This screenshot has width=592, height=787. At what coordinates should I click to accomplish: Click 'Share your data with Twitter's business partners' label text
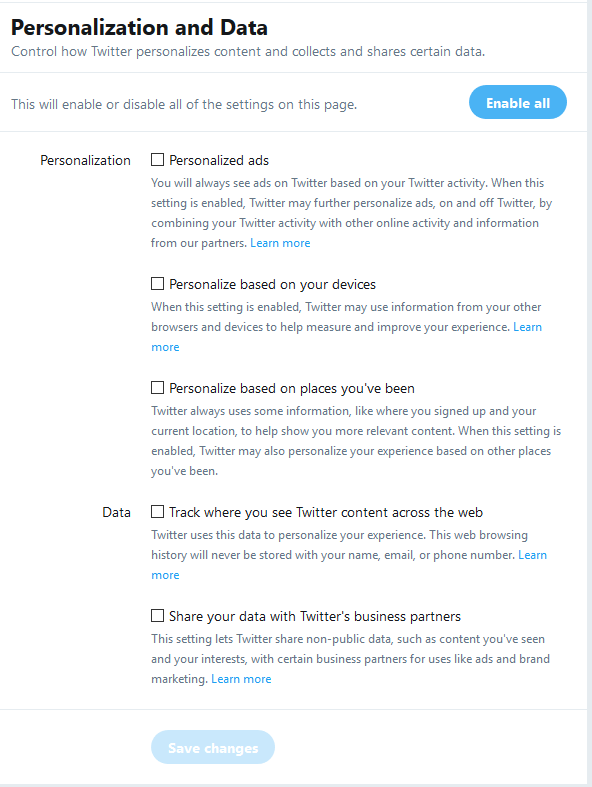click(x=315, y=616)
